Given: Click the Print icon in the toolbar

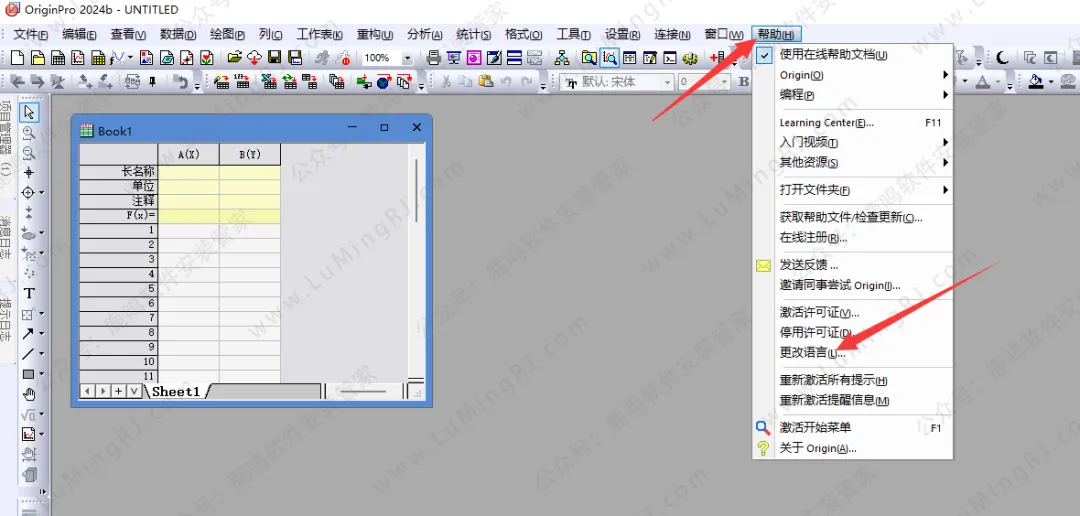Looking at the screenshot, I should 433,58.
